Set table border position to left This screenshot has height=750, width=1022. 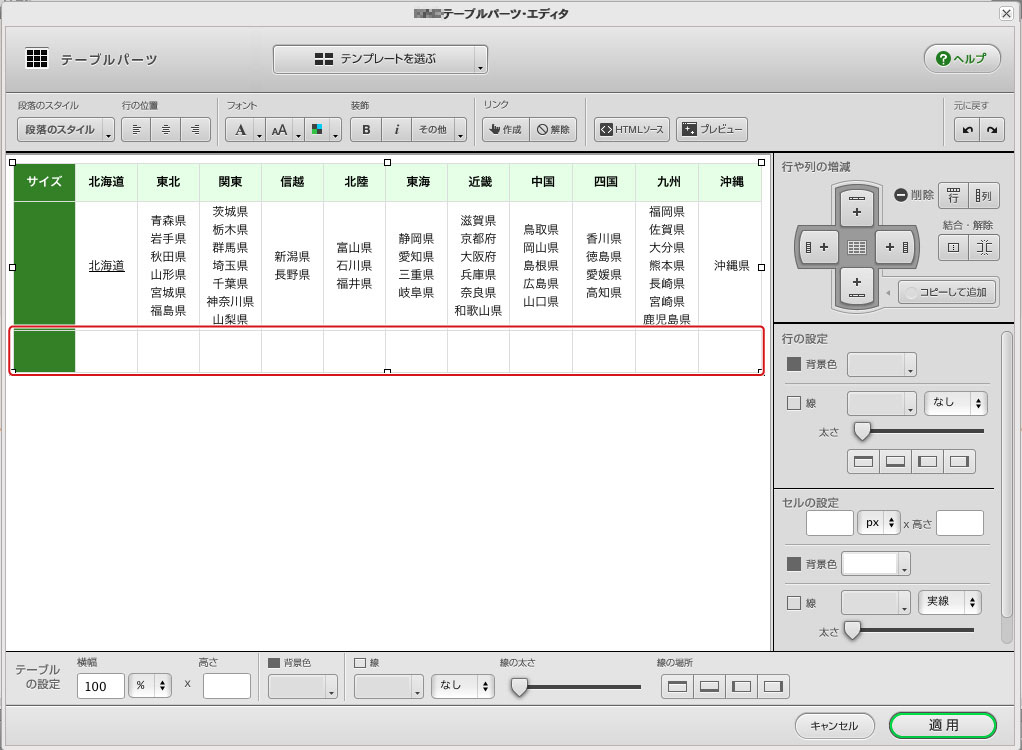tap(741, 686)
